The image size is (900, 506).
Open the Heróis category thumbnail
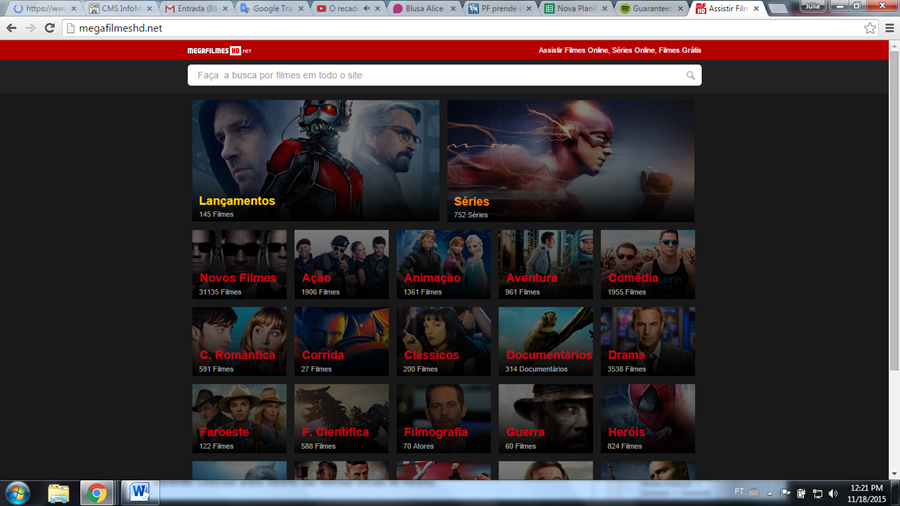click(x=647, y=418)
